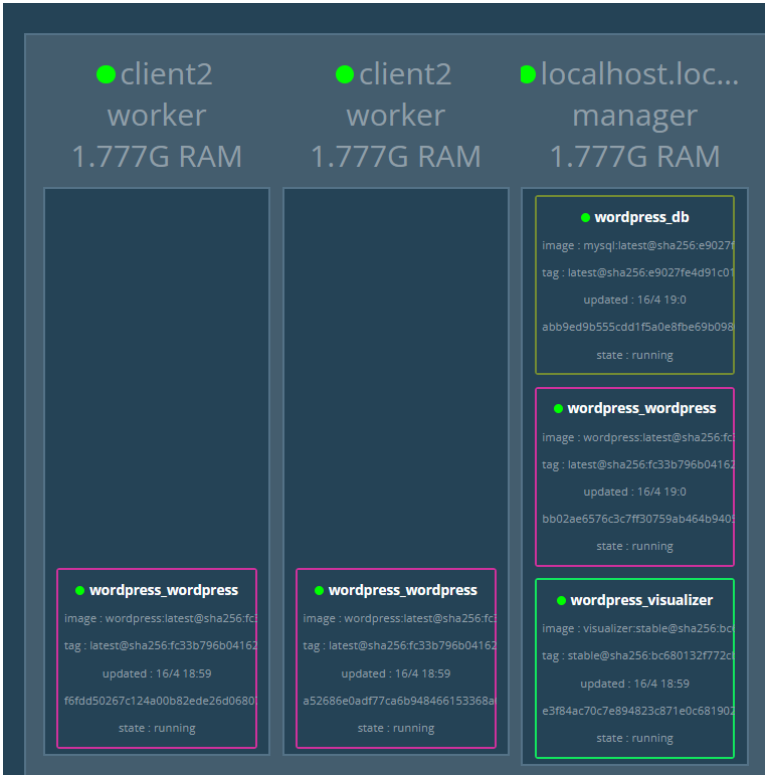Click the green dot next to wordpress_visualizer
The width and height of the screenshot is (767, 776).
561,601
